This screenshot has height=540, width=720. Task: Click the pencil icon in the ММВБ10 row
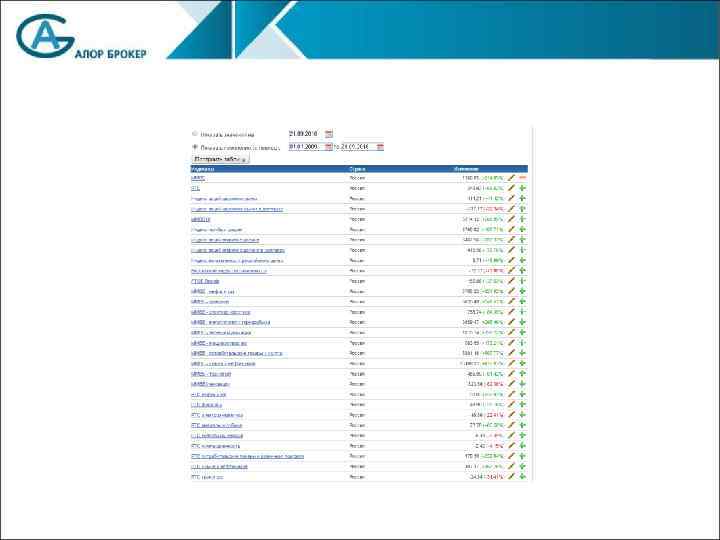[x=512, y=219]
